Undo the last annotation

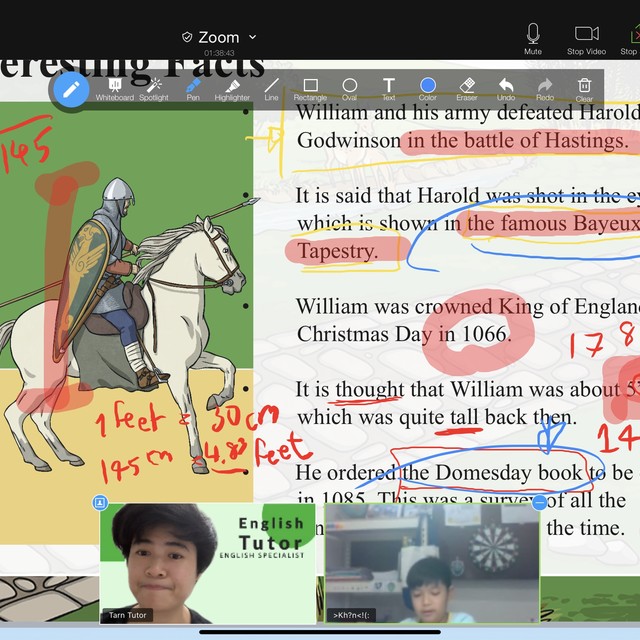[x=506, y=89]
